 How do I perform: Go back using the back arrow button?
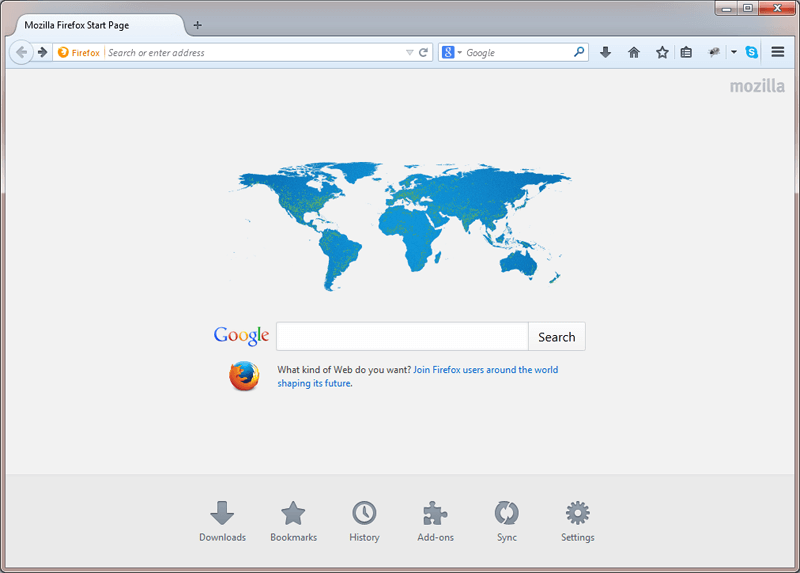click(x=21, y=52)
